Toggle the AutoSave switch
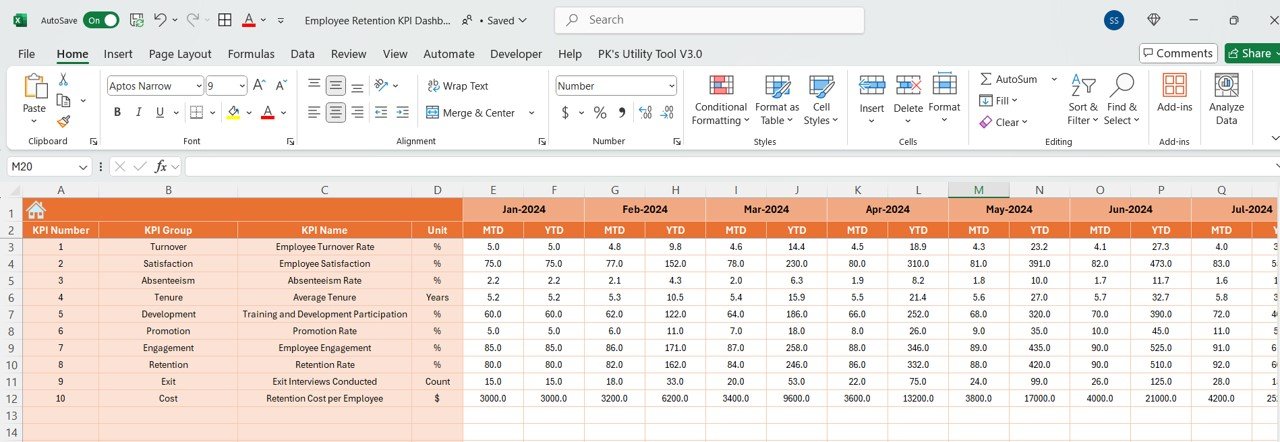Viewport: 1280px width, 442px height. tap(100, 20)
